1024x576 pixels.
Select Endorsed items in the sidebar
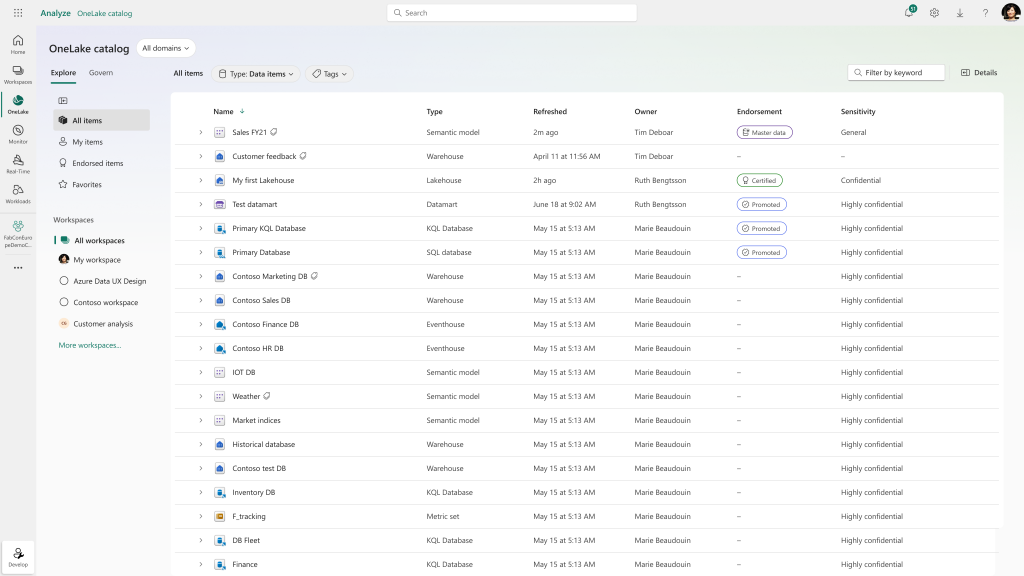[97, 163]
